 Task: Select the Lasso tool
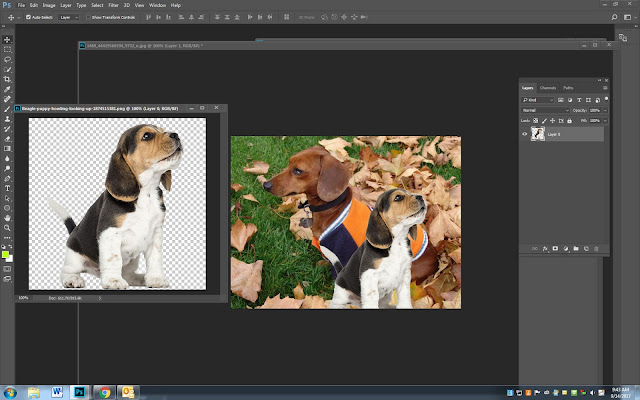tap(7, 59)
